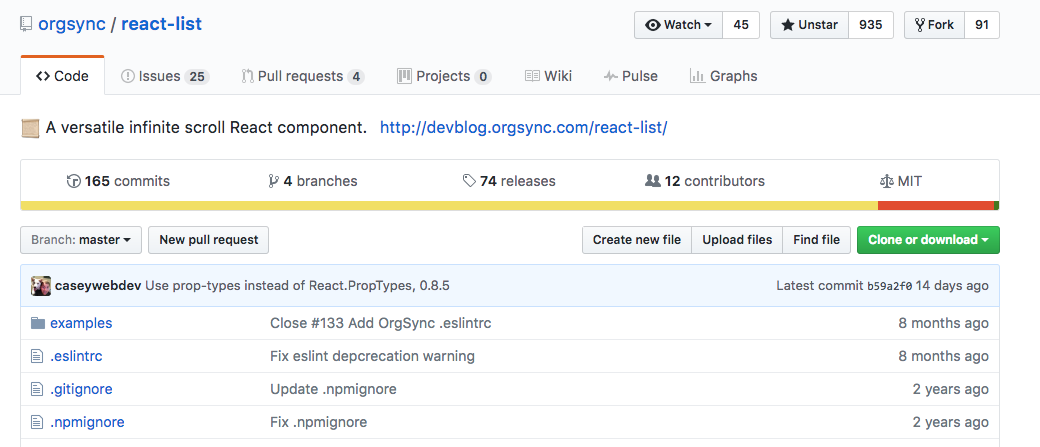Click the .gitignore file icon

coord(37,389)
